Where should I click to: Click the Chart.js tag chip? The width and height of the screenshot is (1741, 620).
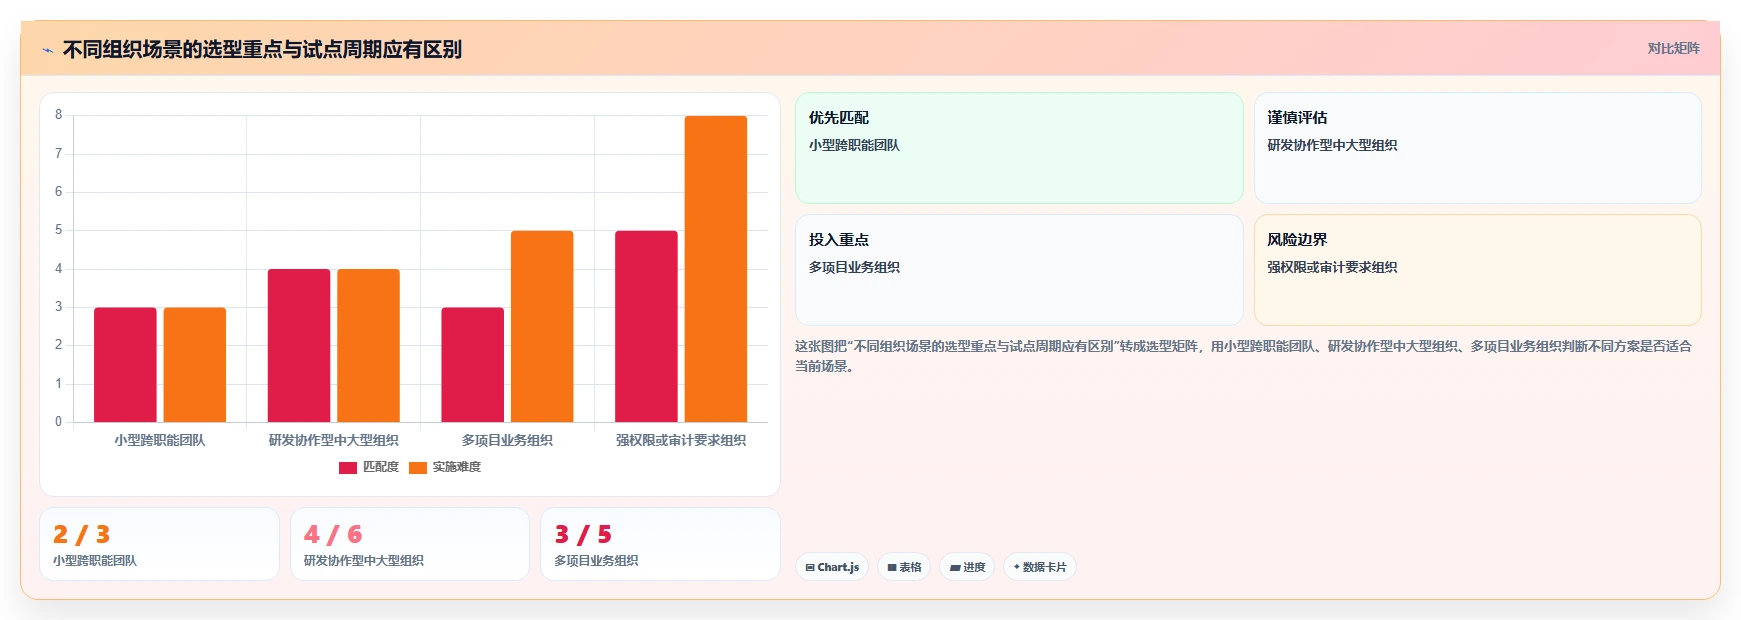[x=832, y=567]
